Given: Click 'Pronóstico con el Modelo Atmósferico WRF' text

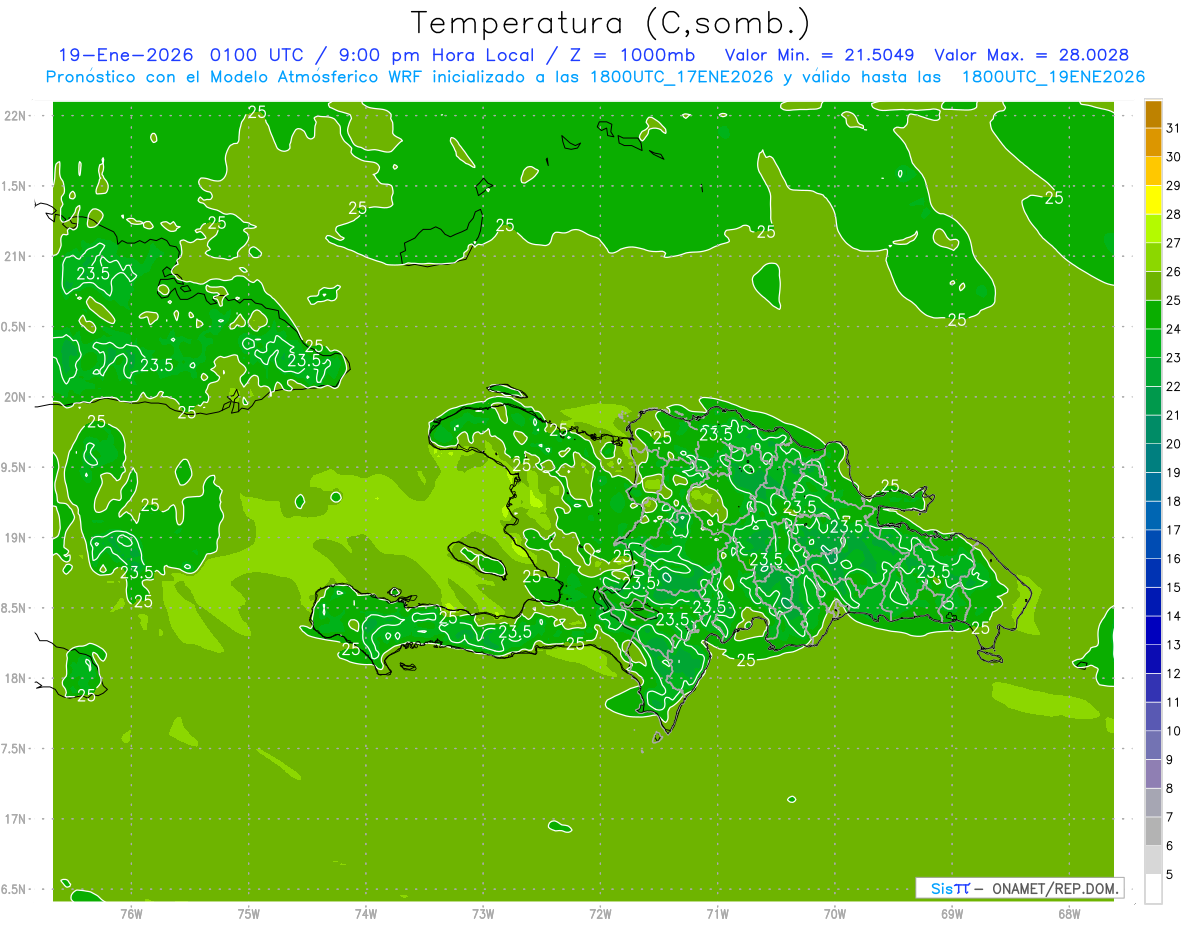Looking at the screenshot, I should 235,77.
